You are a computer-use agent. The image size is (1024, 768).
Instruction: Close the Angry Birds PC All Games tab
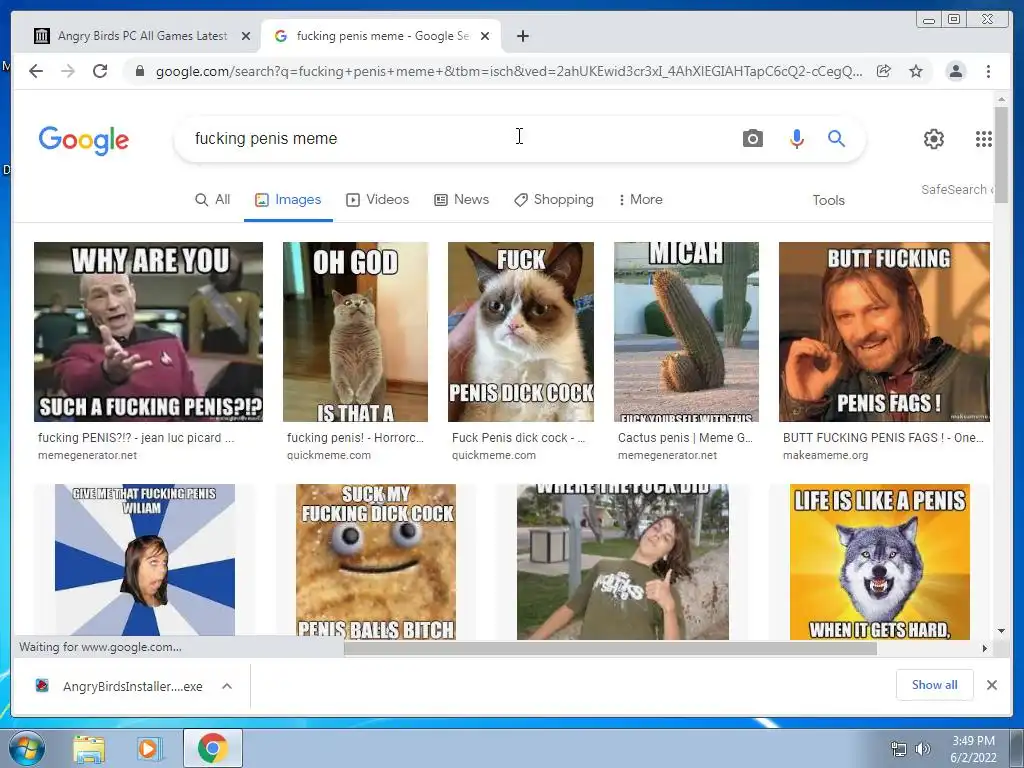click(246, 36)
